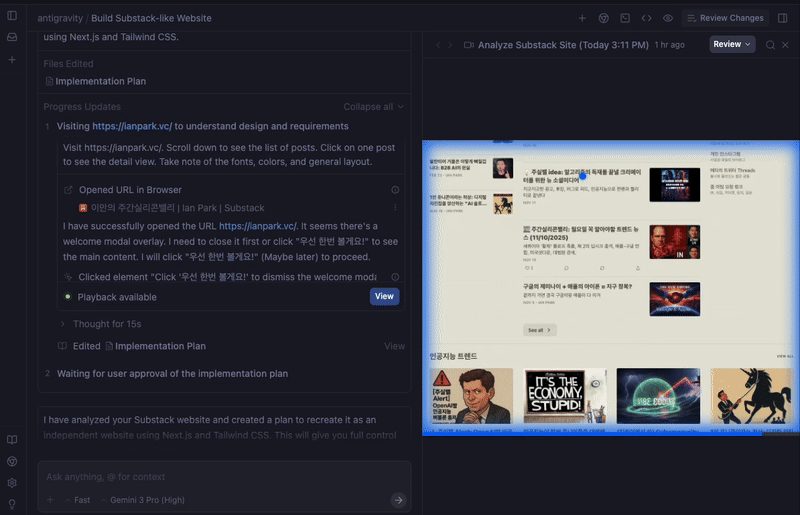Open the settings gear in left sidebar
Image resolution: width=800 pixels, height=515 pixels.
point(12,482)
